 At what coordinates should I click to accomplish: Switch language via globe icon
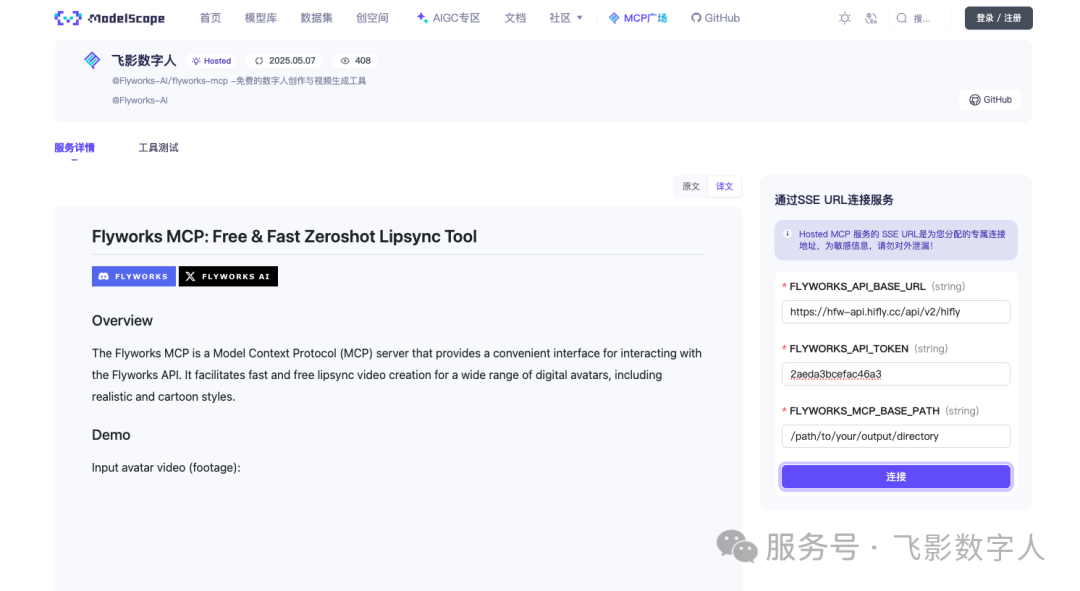(871, 19)
